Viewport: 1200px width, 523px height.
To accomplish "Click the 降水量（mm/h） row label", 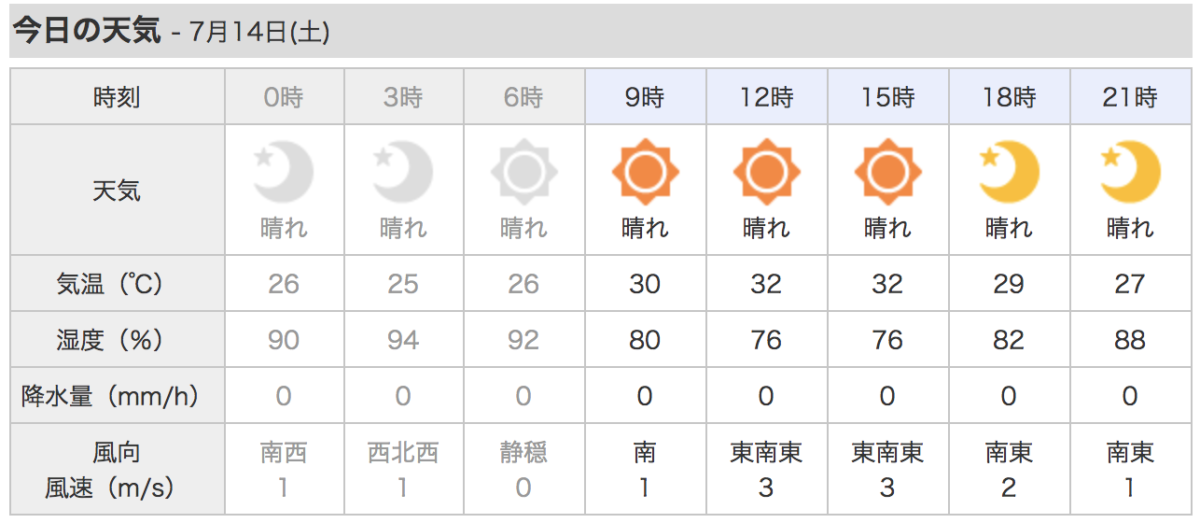I will [x=117, y=396].
